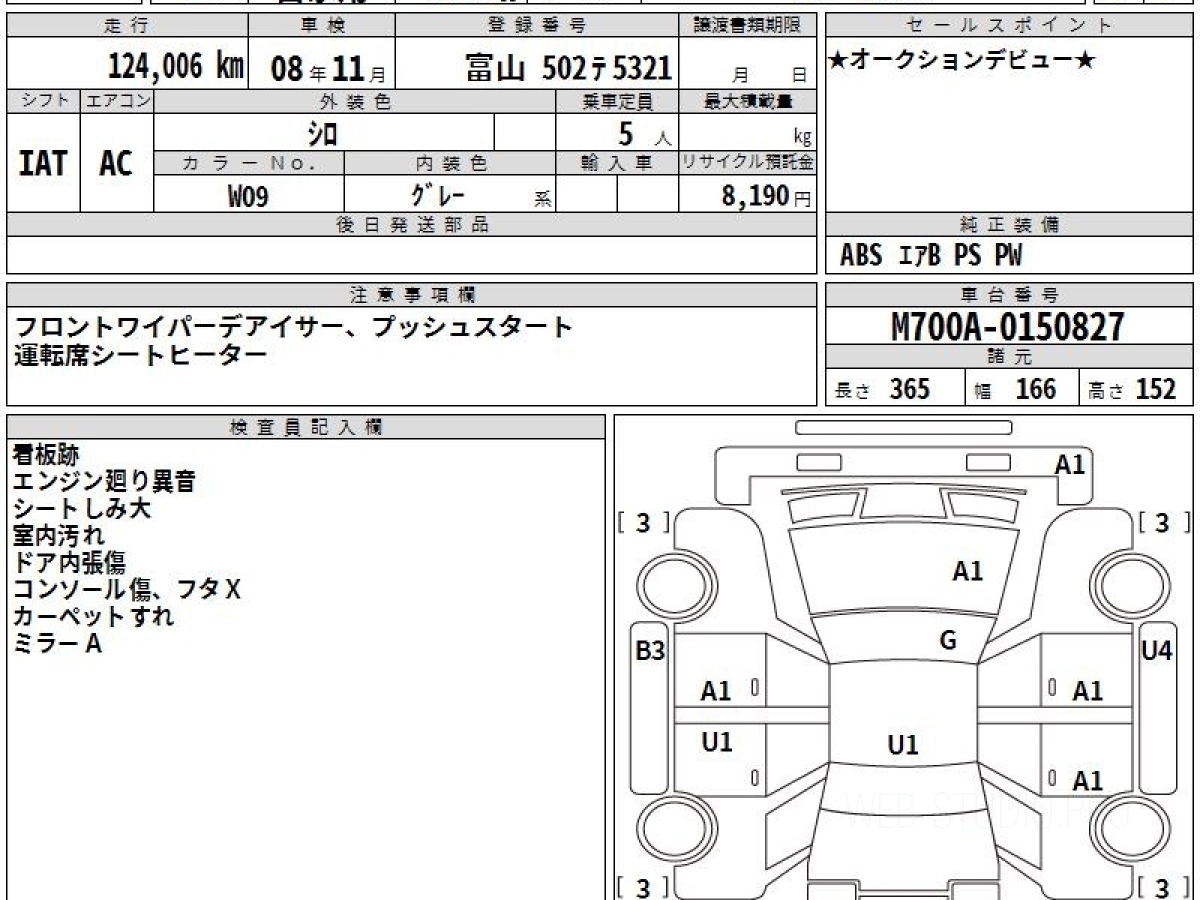
Task: Select the seating capacity 5人
Action: (x=644, y=134)
